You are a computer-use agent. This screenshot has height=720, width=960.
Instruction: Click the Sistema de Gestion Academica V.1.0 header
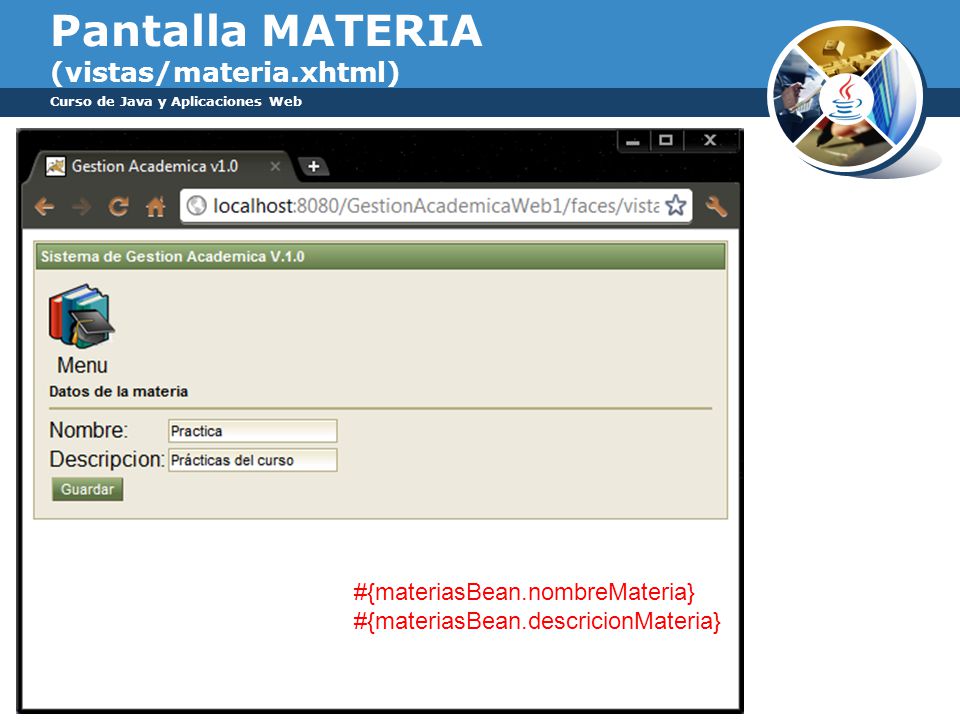pos(381,257)
